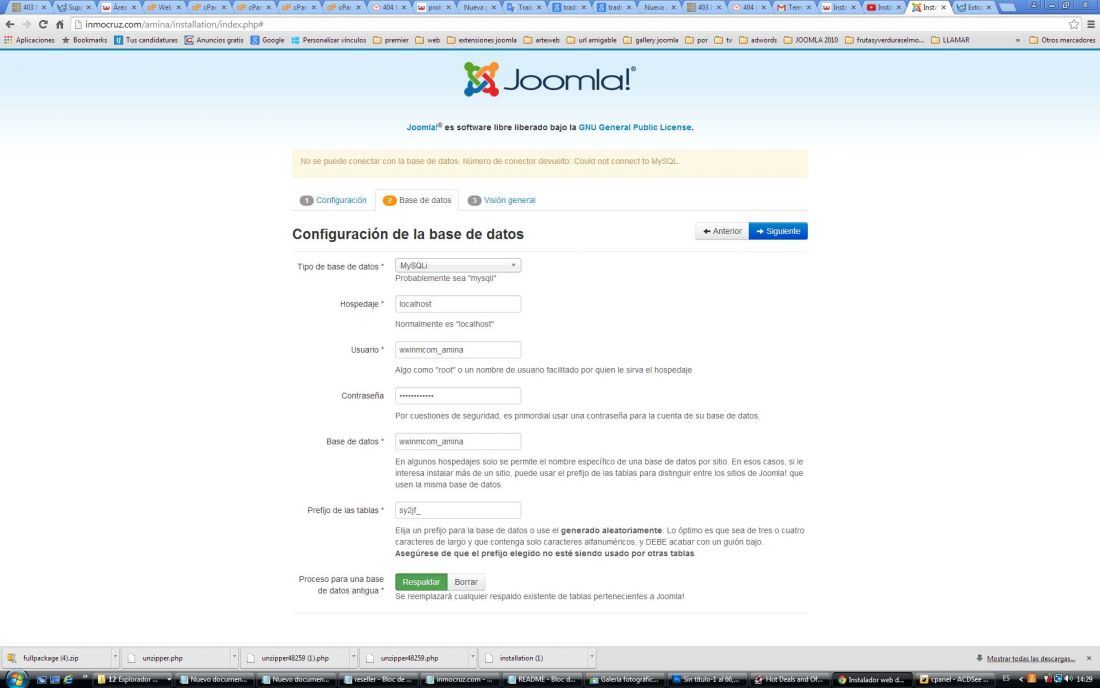Reload the page with the refresh icon
The width and height of the screenshot is (1100, 688).
pos(43,24)
